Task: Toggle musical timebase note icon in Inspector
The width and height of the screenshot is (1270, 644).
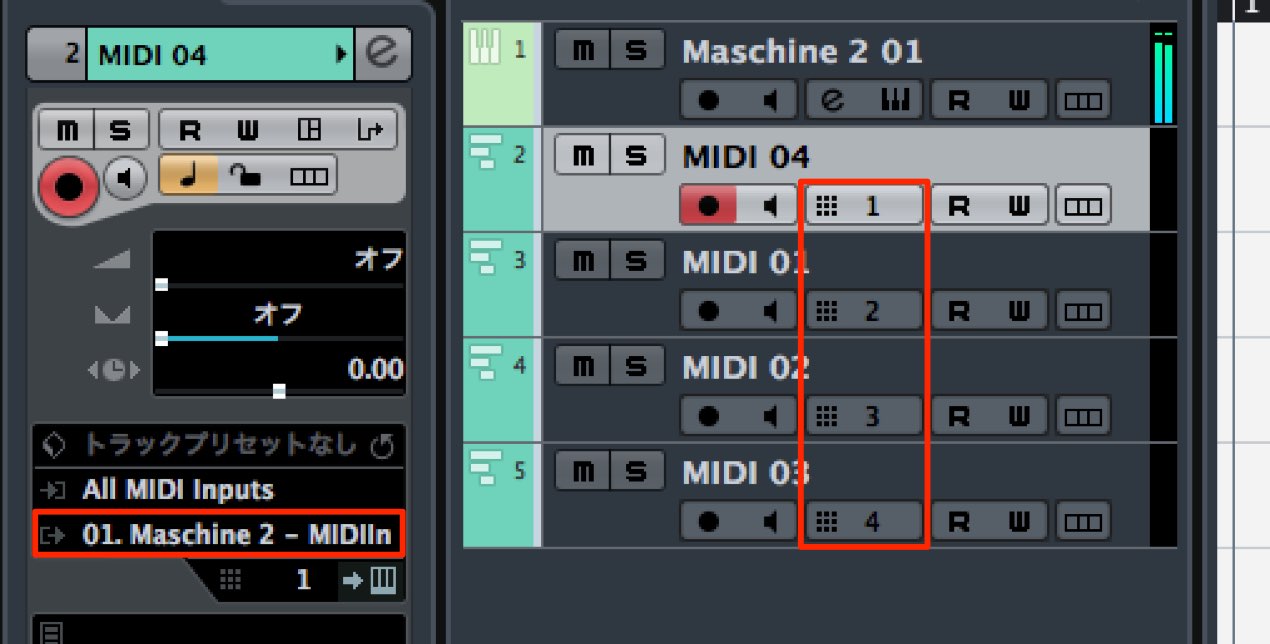Action: pos(189,176)
